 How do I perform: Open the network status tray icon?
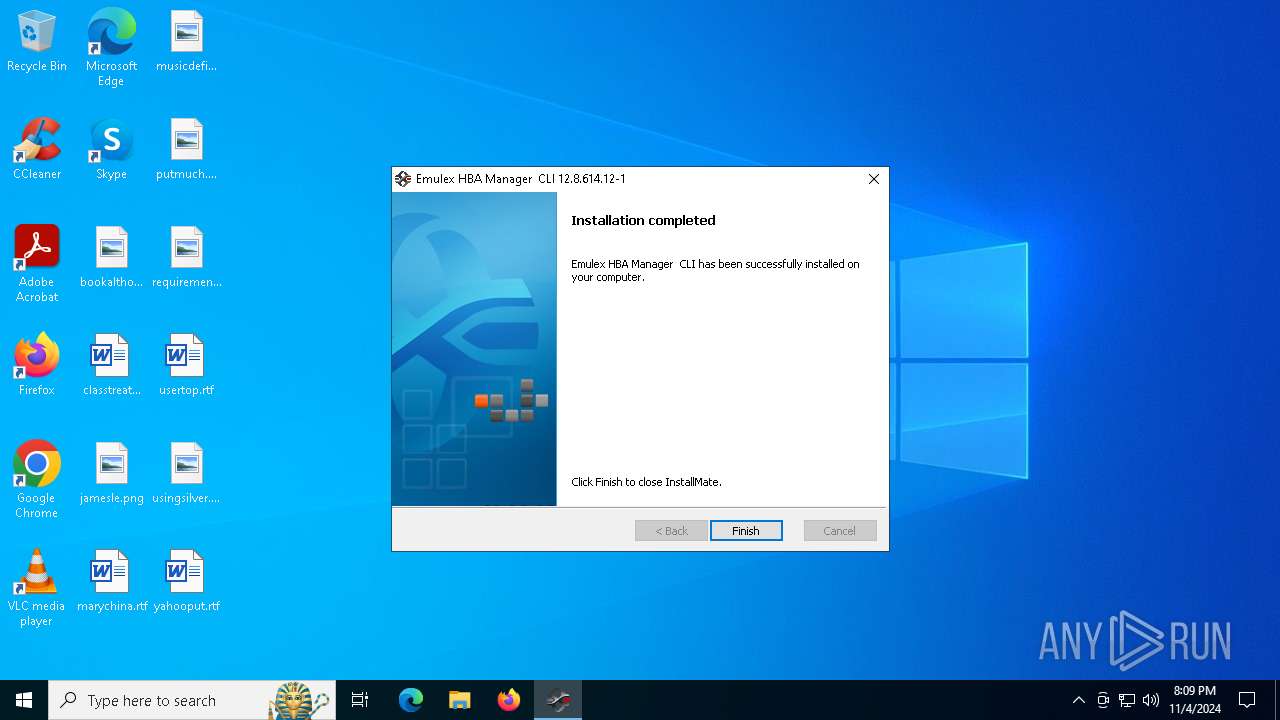(x=1127, y=700)
